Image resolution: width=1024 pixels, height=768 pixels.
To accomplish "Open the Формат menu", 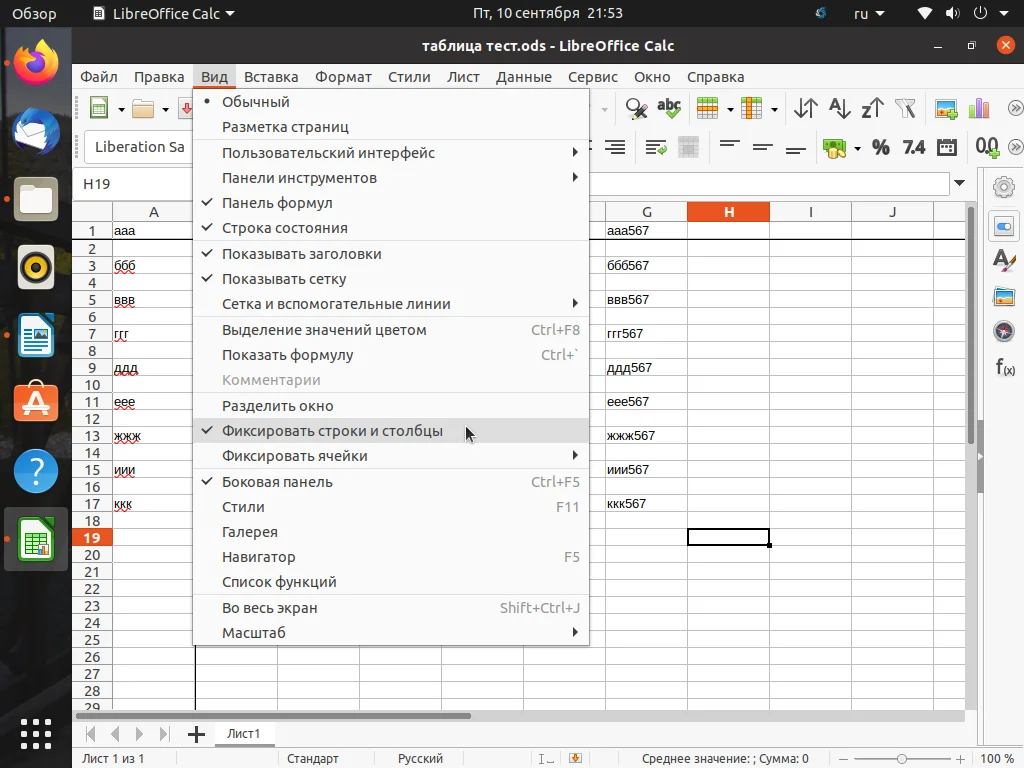I will 343,77.
